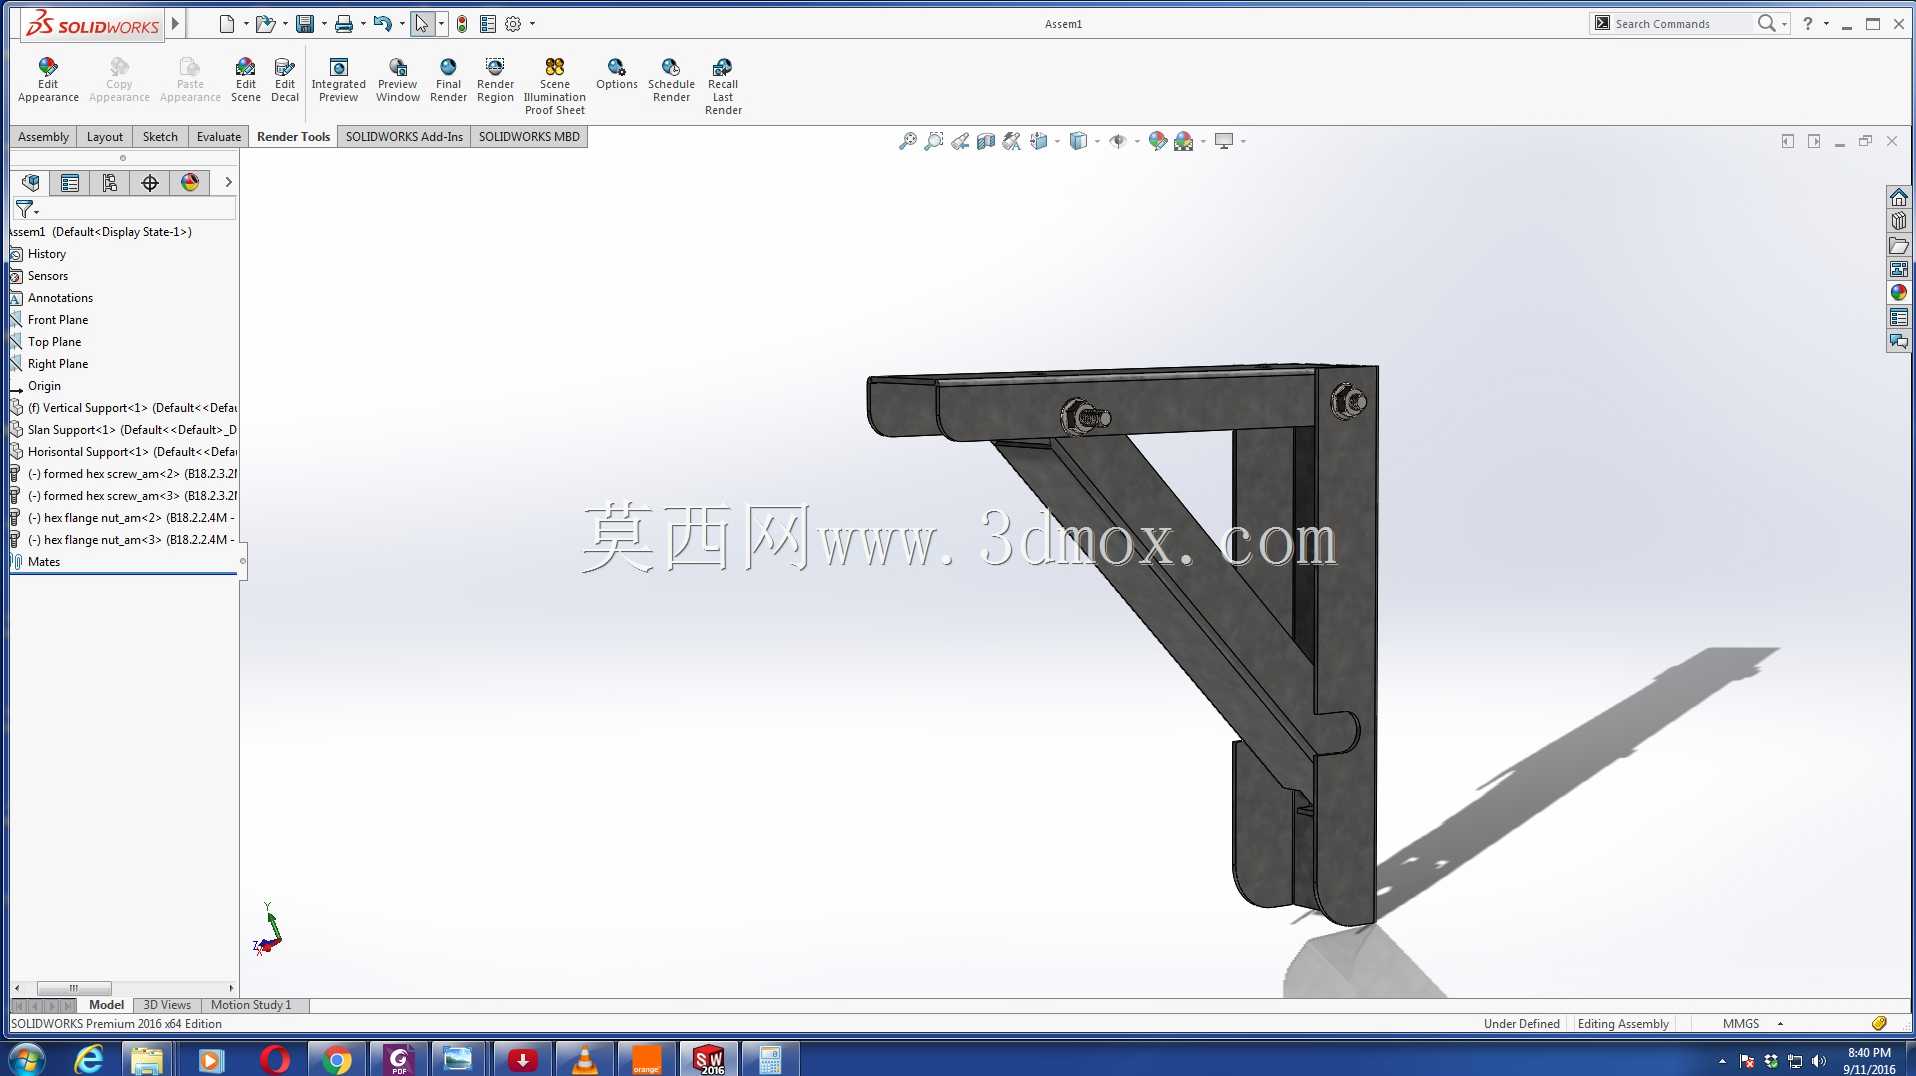Viewport: 1916px width, 1076px height.
Task: Select Top Plane in the tree
Action: click(54, 342)
